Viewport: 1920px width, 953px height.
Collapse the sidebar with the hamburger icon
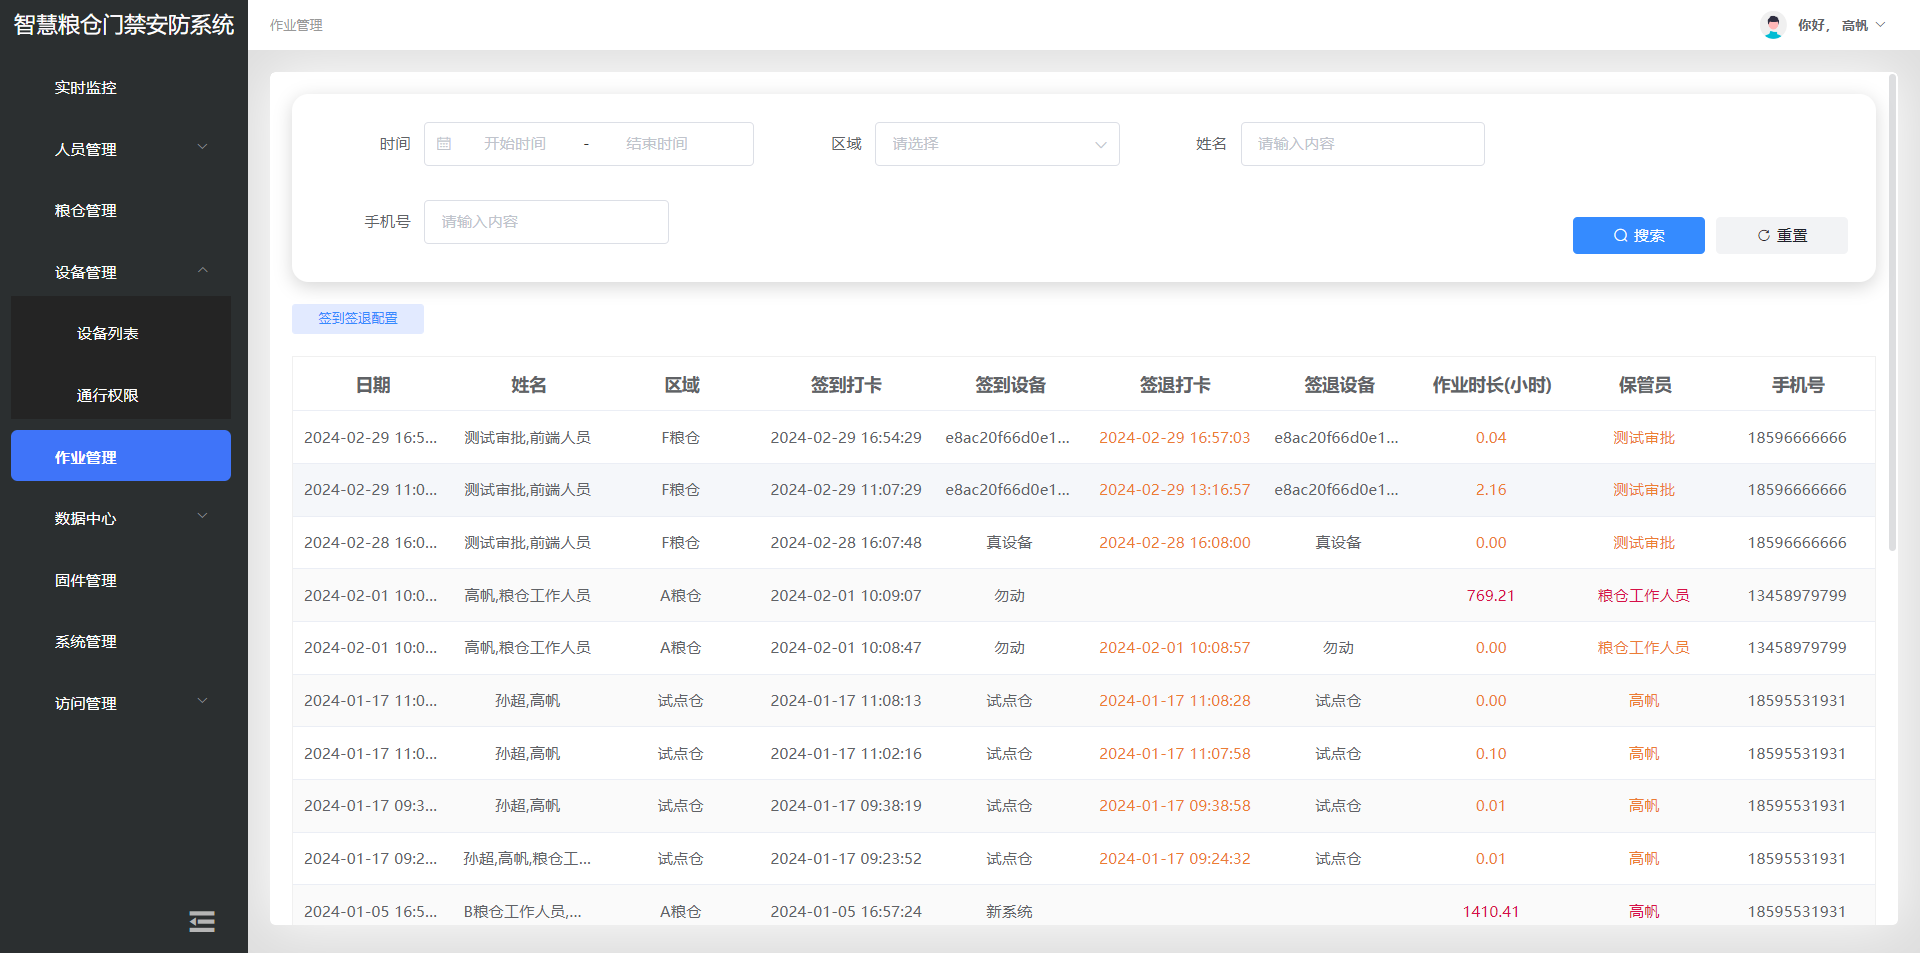click(202, 921)
